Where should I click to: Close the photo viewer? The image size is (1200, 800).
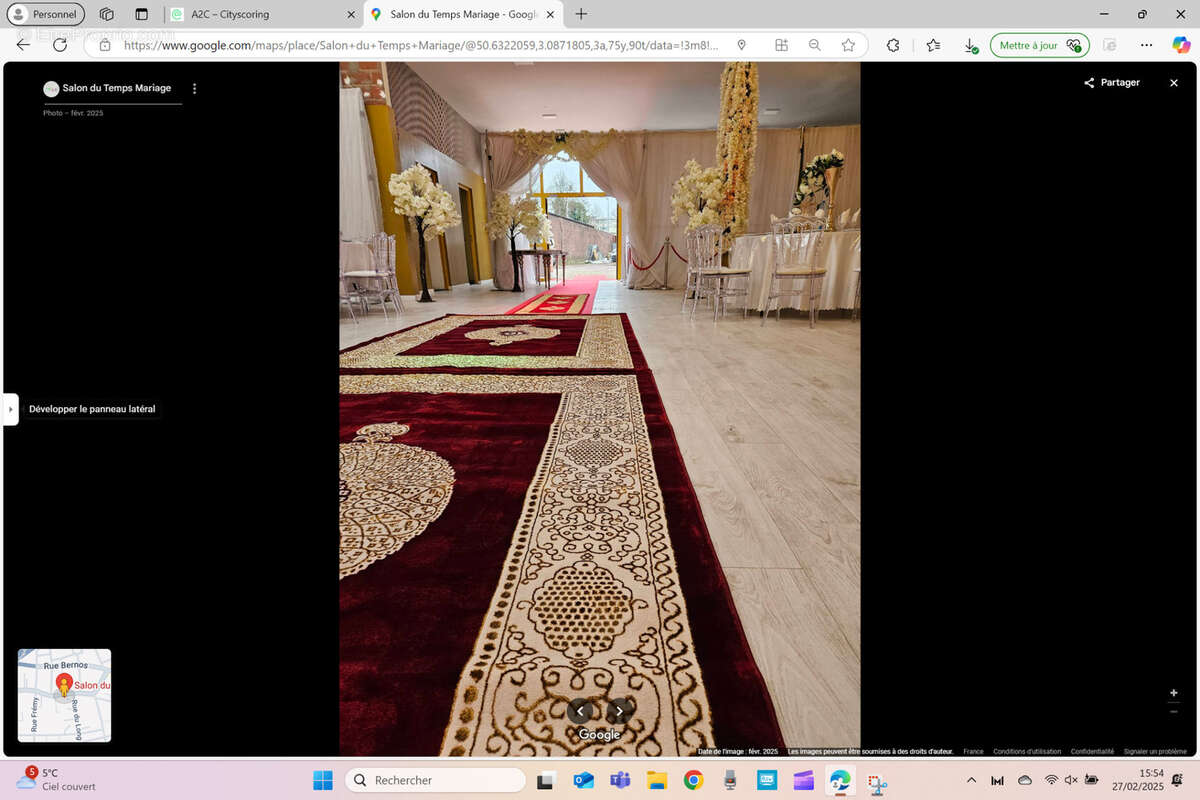tap(1174, 83)
